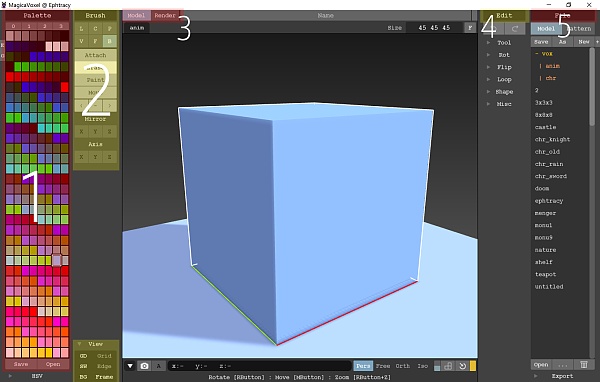The image size is (600, 382).
Task: Toggle Mirror X axis
Action: (x=81, y=131)
